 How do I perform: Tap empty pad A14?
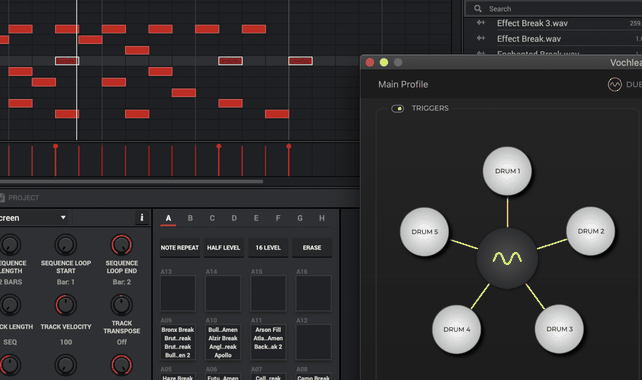tap(223, 293)
